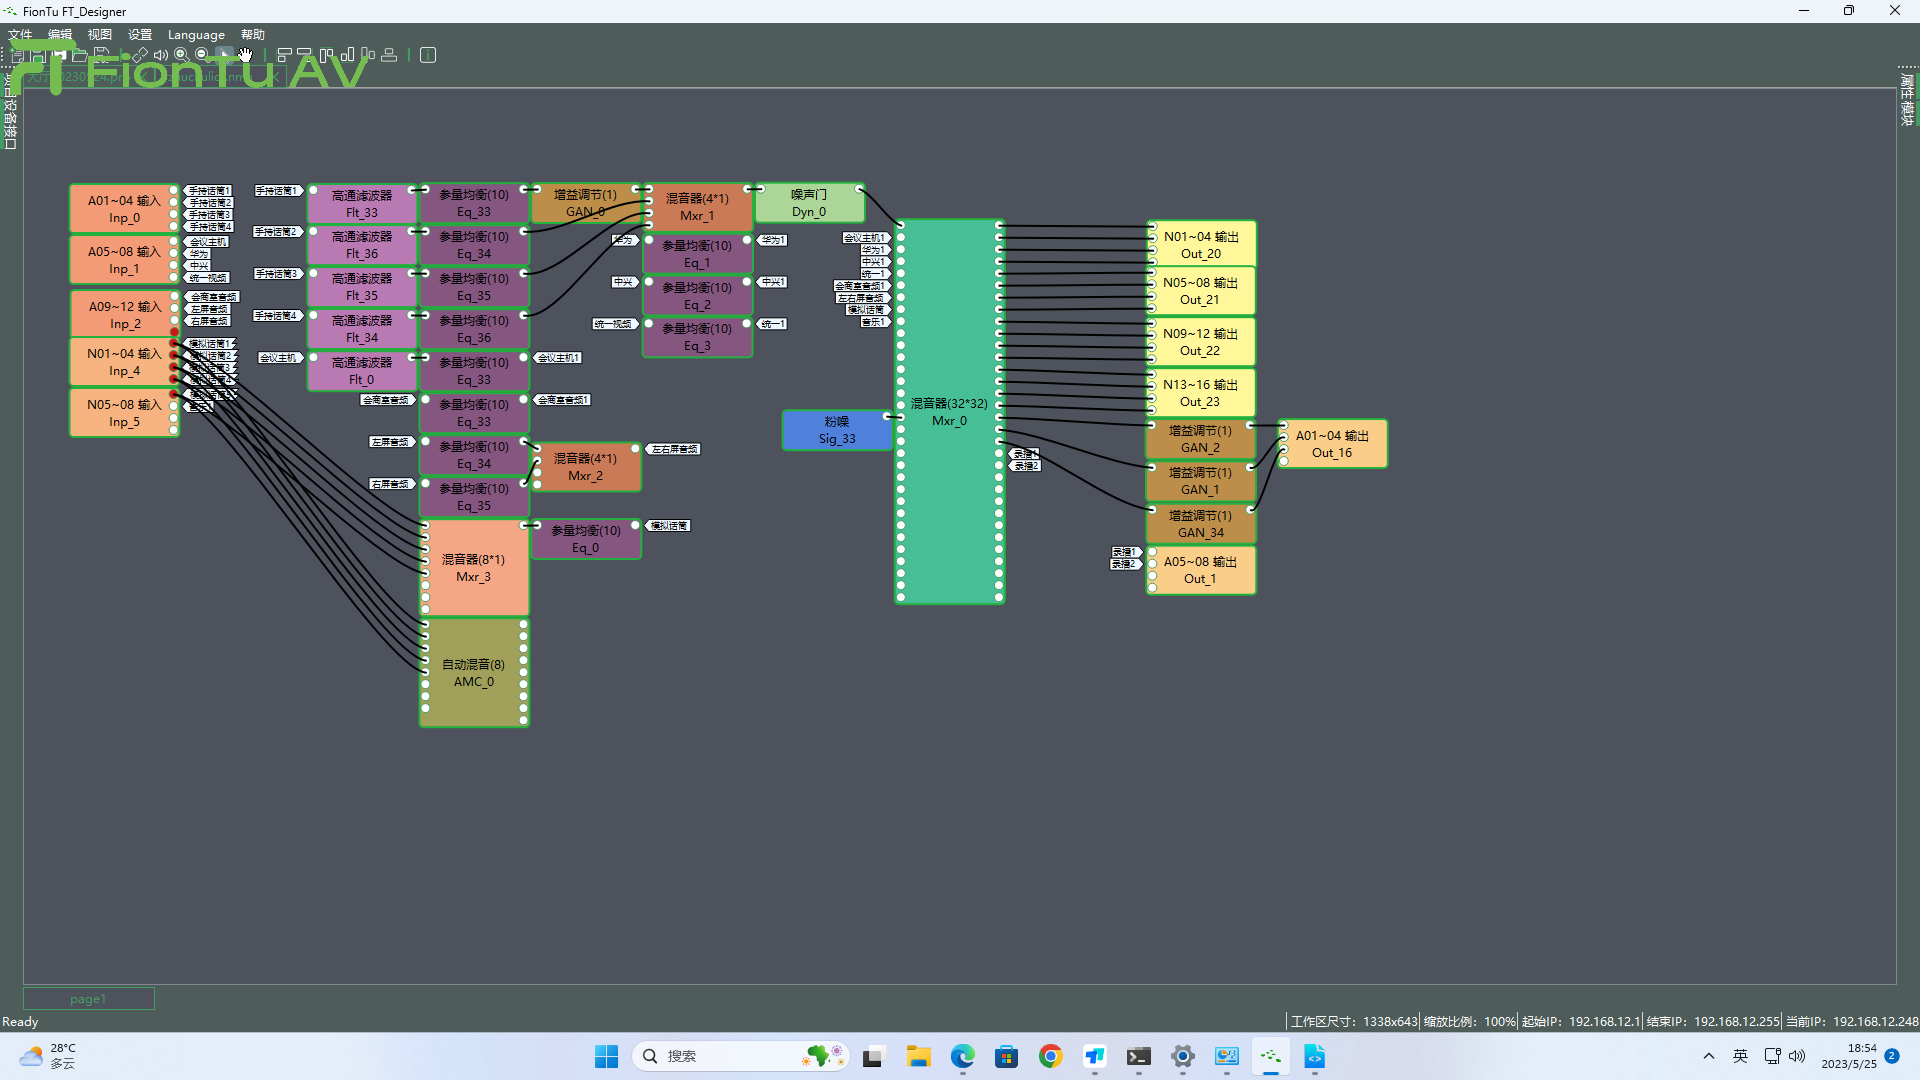Click the Open folder toolbar icon
This screenshot has width=1920, height=1080.
pyautogui.click(x=80, y=55)
